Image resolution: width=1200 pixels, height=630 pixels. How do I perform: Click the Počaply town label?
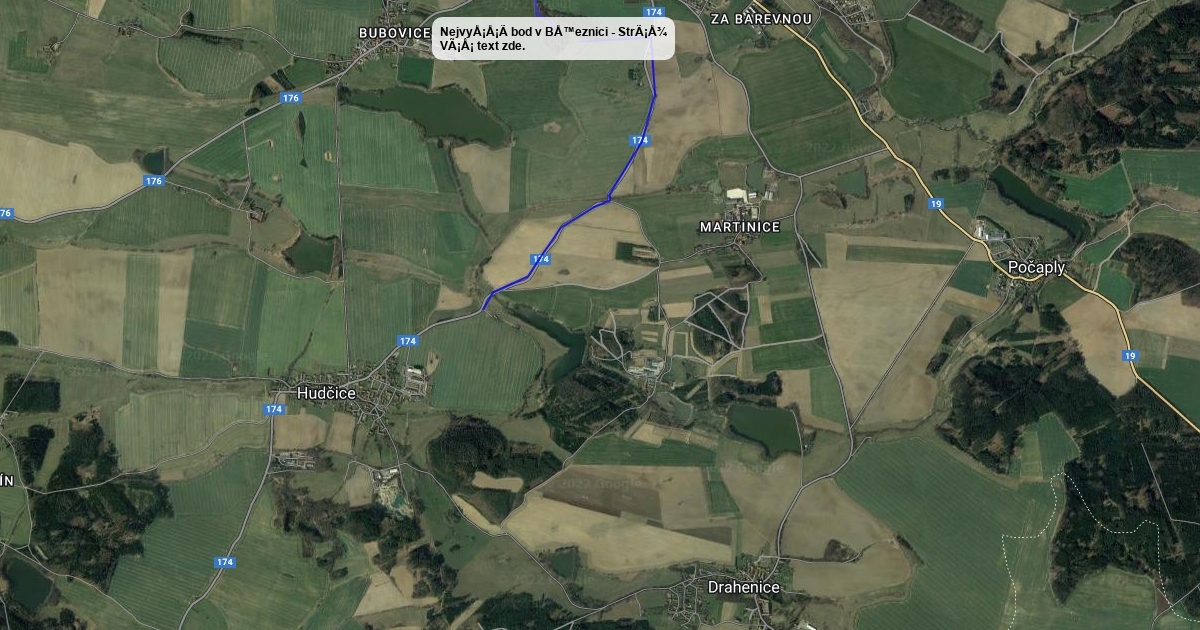point(1037,268)
